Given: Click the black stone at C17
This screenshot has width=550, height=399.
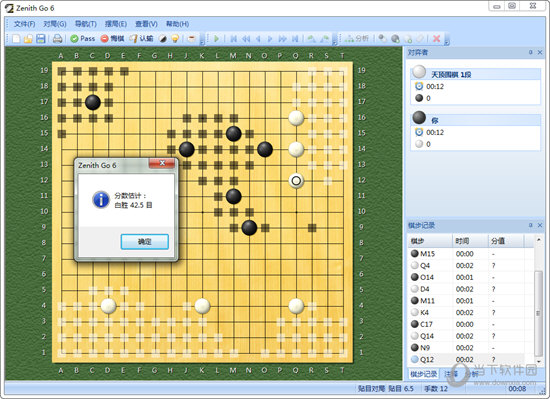Looking at the screenshot, I should pyautogui.click(x=93, y=102).
